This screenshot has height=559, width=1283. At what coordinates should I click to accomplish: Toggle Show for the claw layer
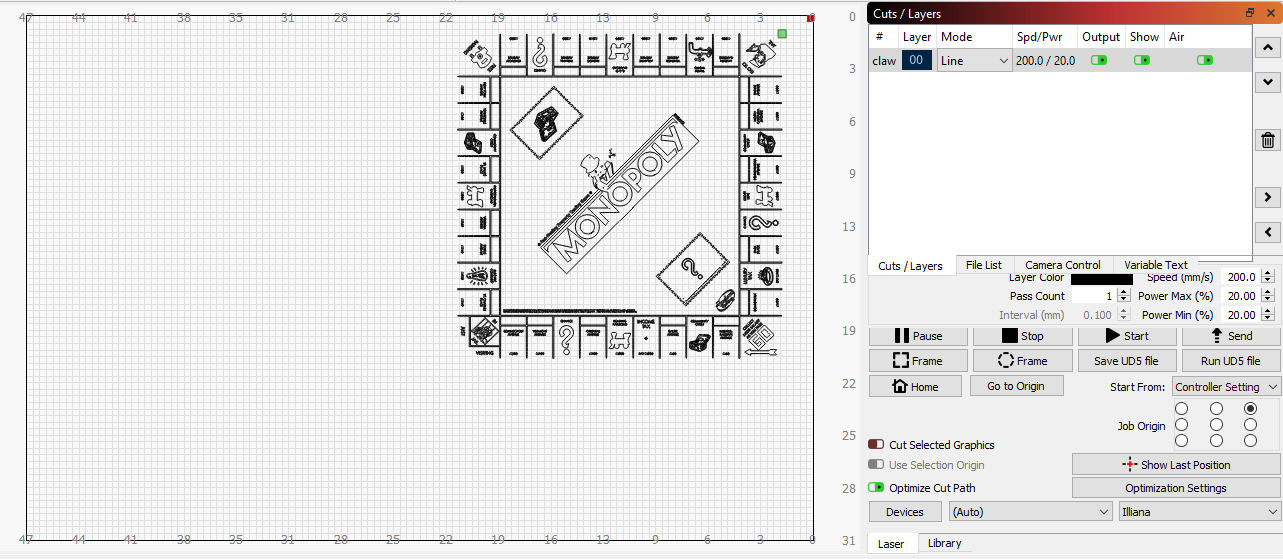click(1142, 61)
